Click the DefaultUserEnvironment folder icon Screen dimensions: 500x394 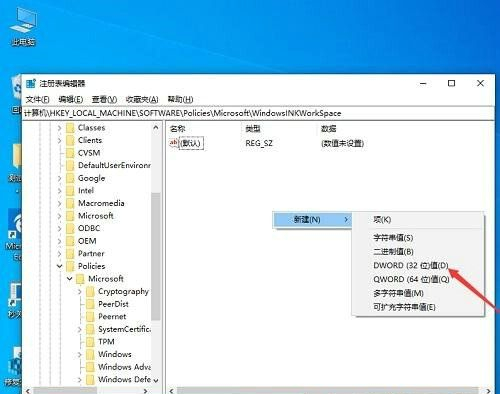click(70, 165)
